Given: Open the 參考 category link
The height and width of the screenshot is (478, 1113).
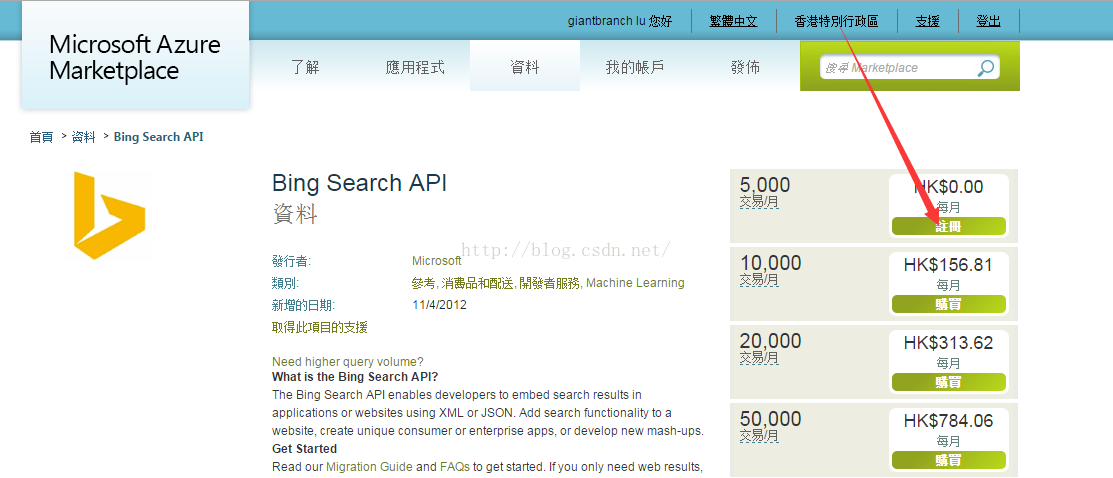Looking at the screenshot, I should point(423,283).
